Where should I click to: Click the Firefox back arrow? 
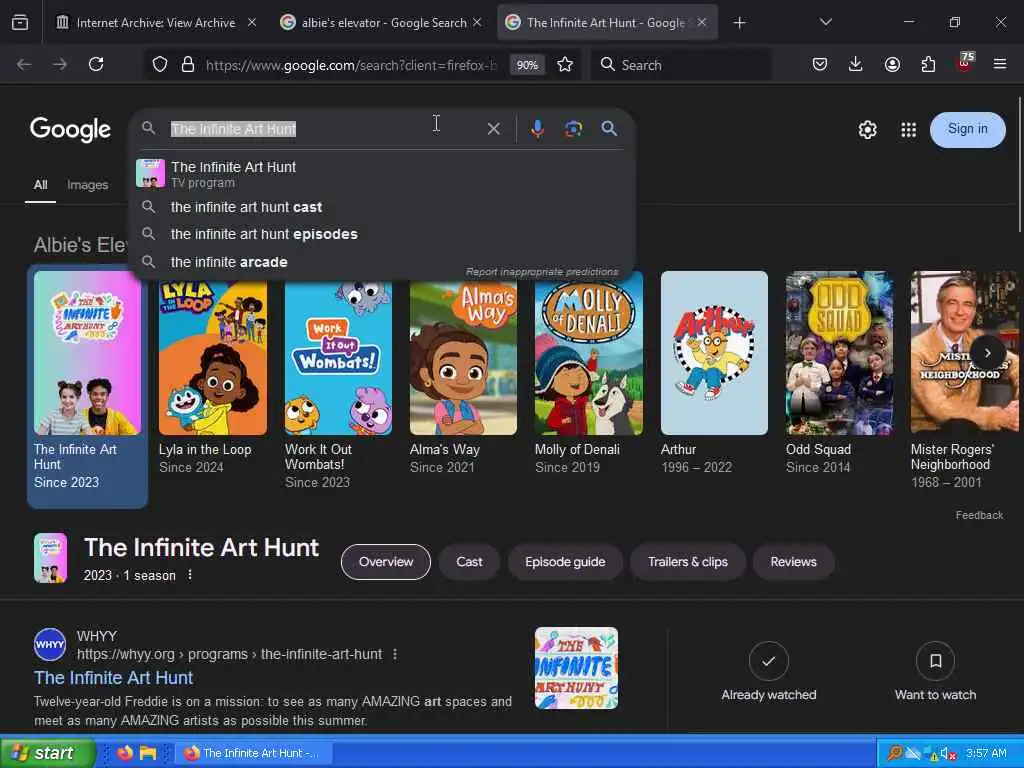coord(24,64)
